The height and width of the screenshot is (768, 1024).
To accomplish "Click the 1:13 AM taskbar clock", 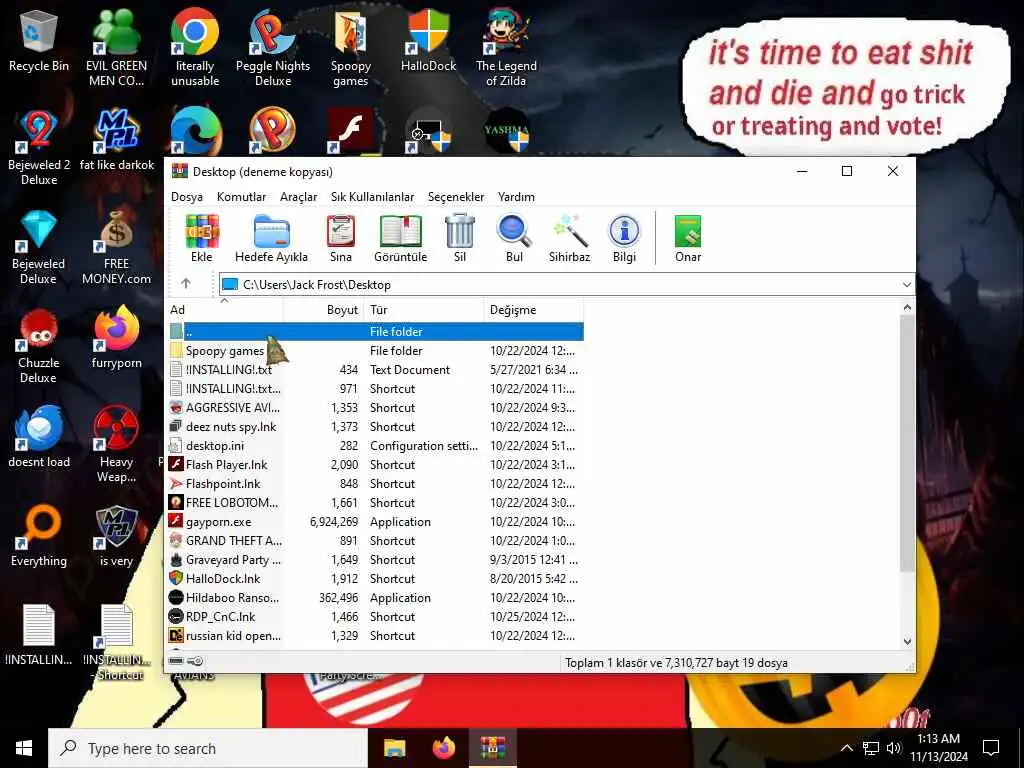I will 938,739.
